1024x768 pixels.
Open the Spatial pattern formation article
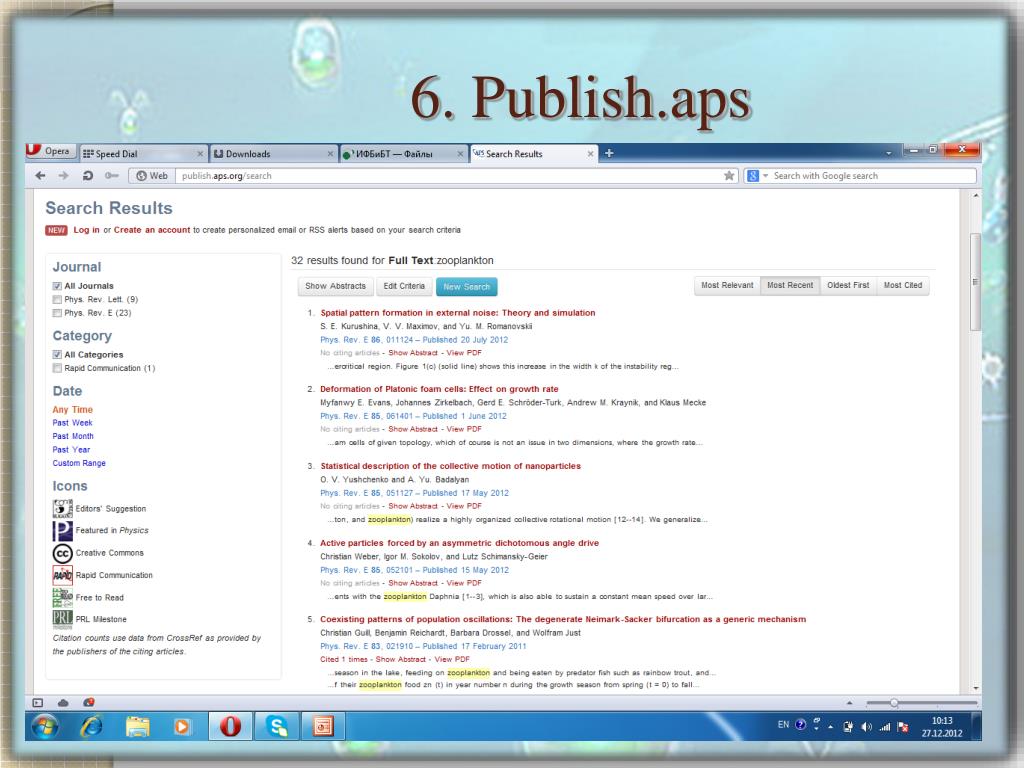[458, 313]
